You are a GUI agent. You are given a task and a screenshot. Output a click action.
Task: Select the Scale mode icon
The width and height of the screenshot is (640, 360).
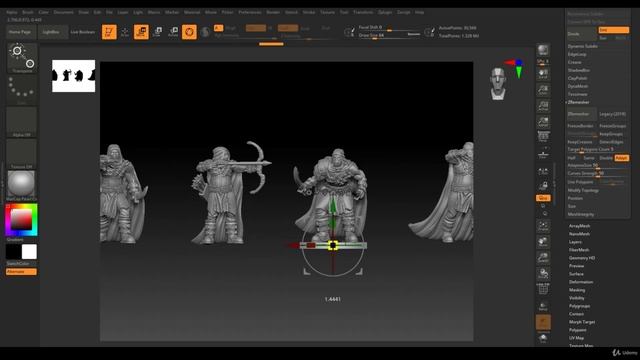tap(158, 32)
